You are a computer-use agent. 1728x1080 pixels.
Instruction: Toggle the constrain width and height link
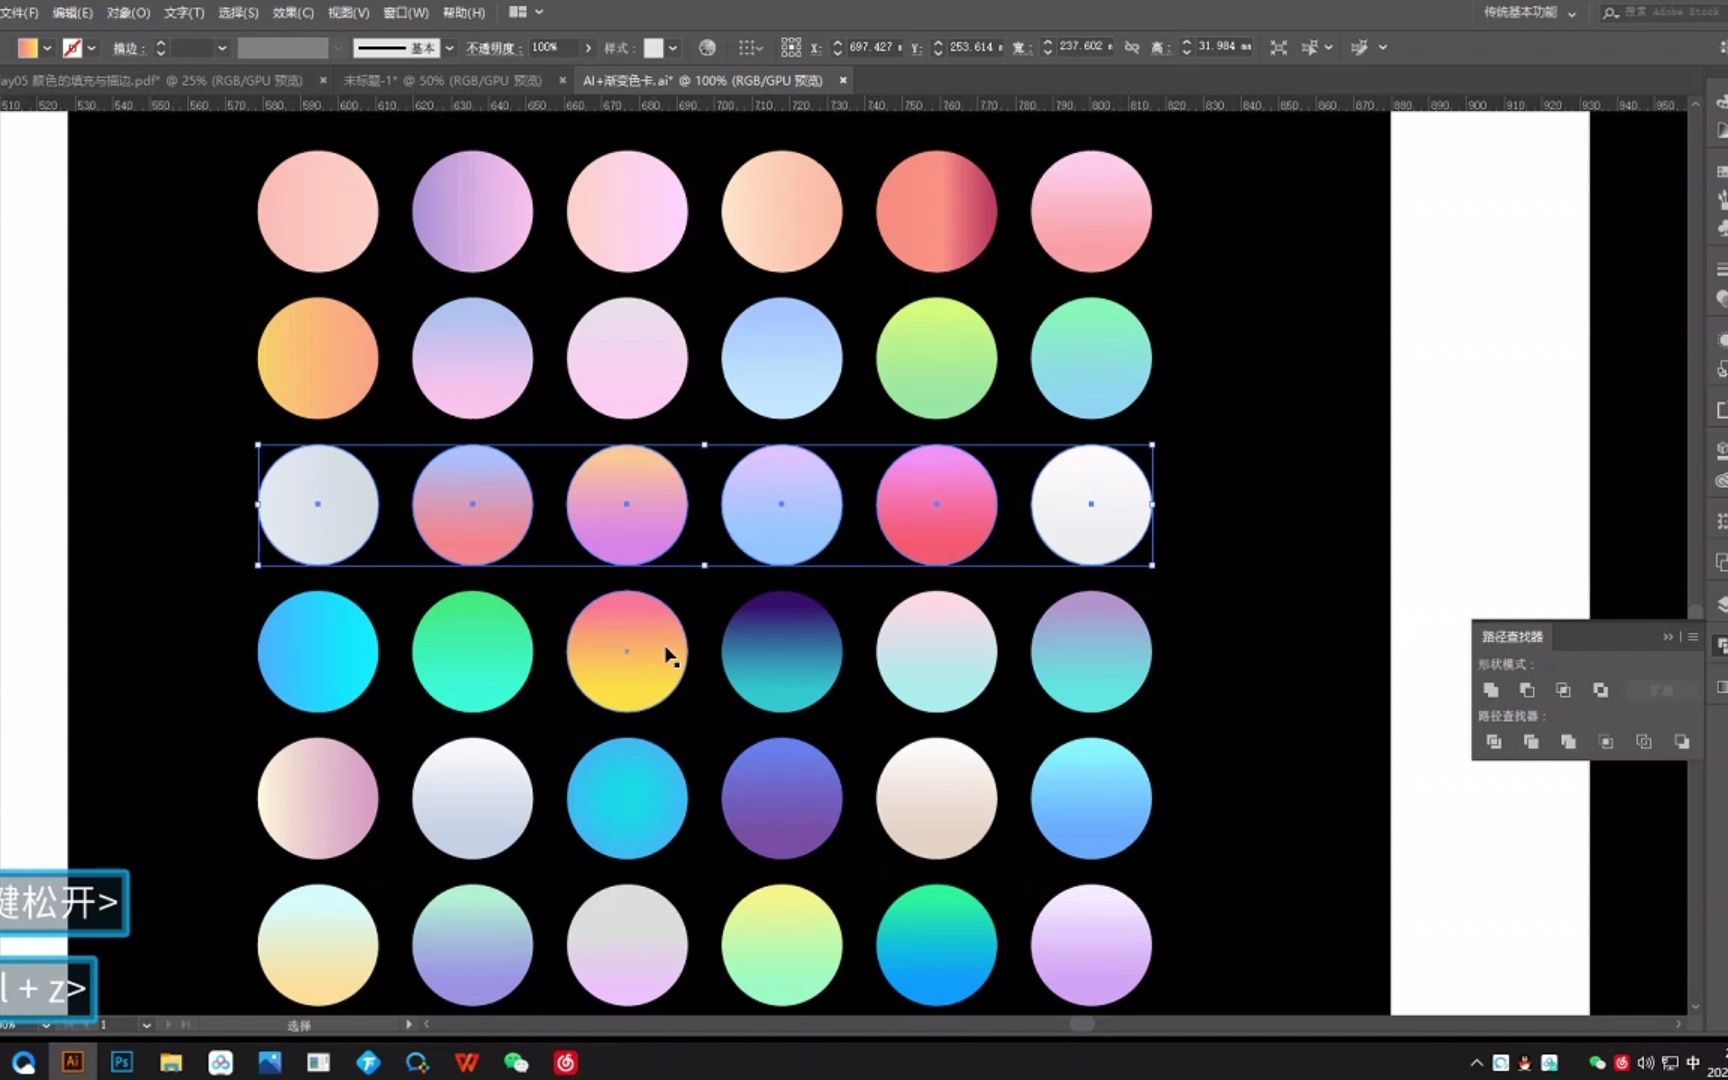pos(1131,47)
